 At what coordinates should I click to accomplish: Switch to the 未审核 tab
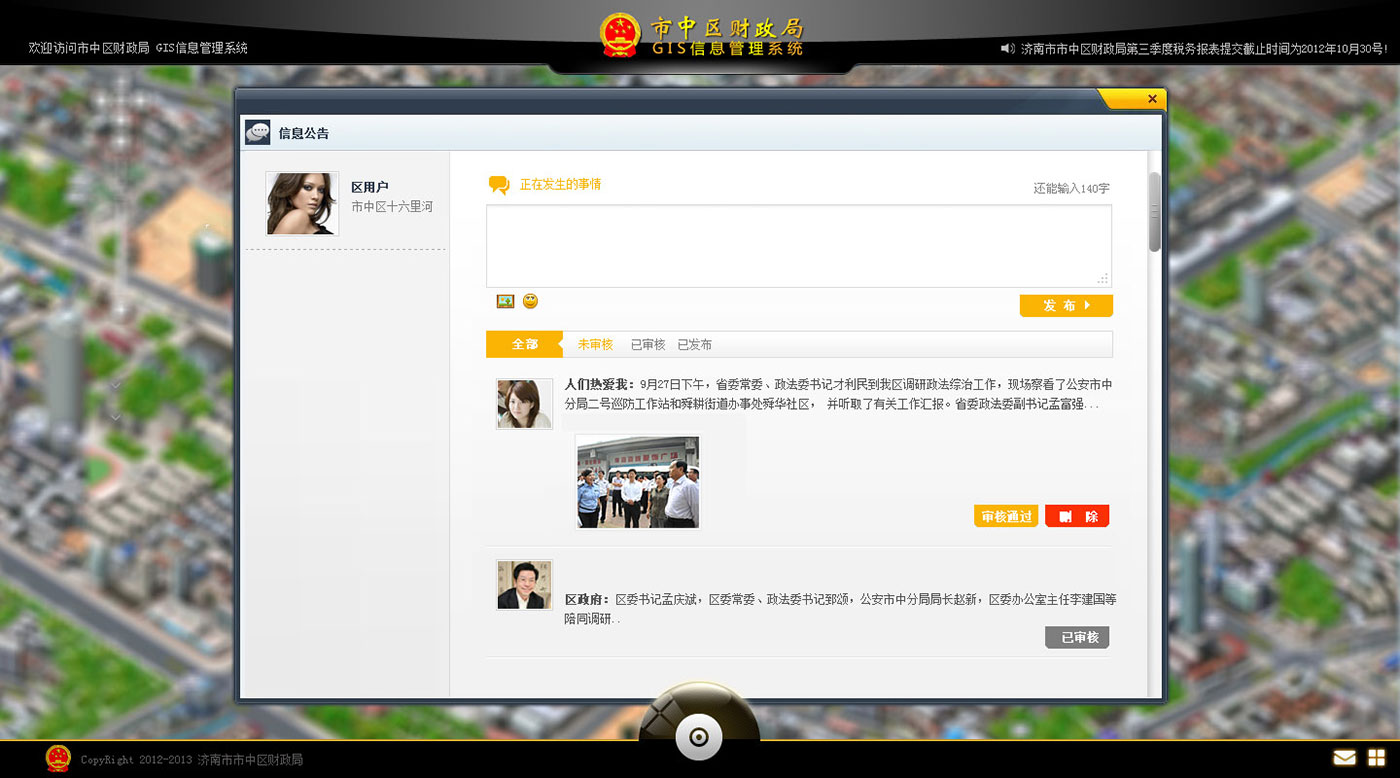pos(595,344)
